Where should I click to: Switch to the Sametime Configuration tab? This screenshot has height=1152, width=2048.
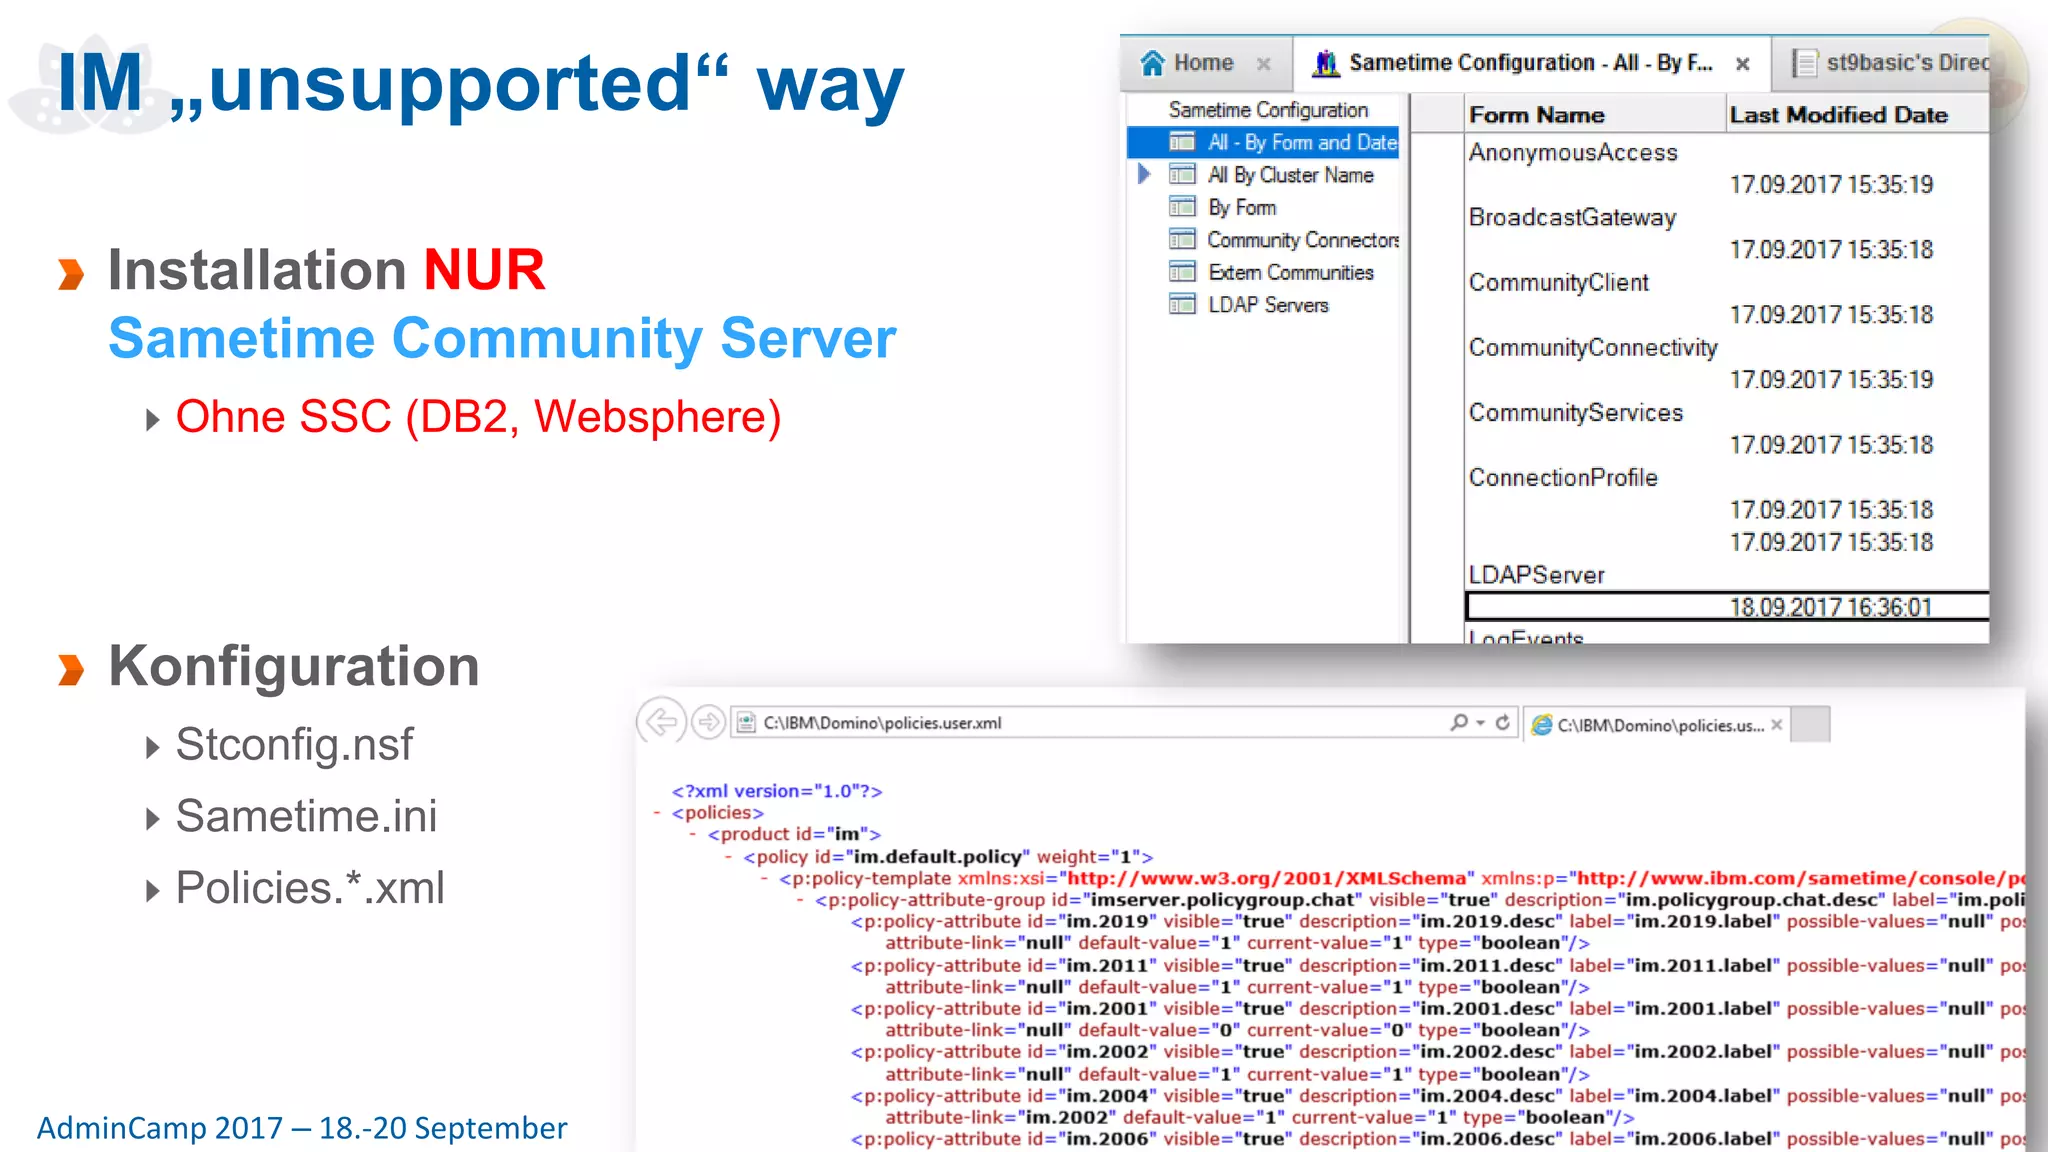pos(1531,63)
